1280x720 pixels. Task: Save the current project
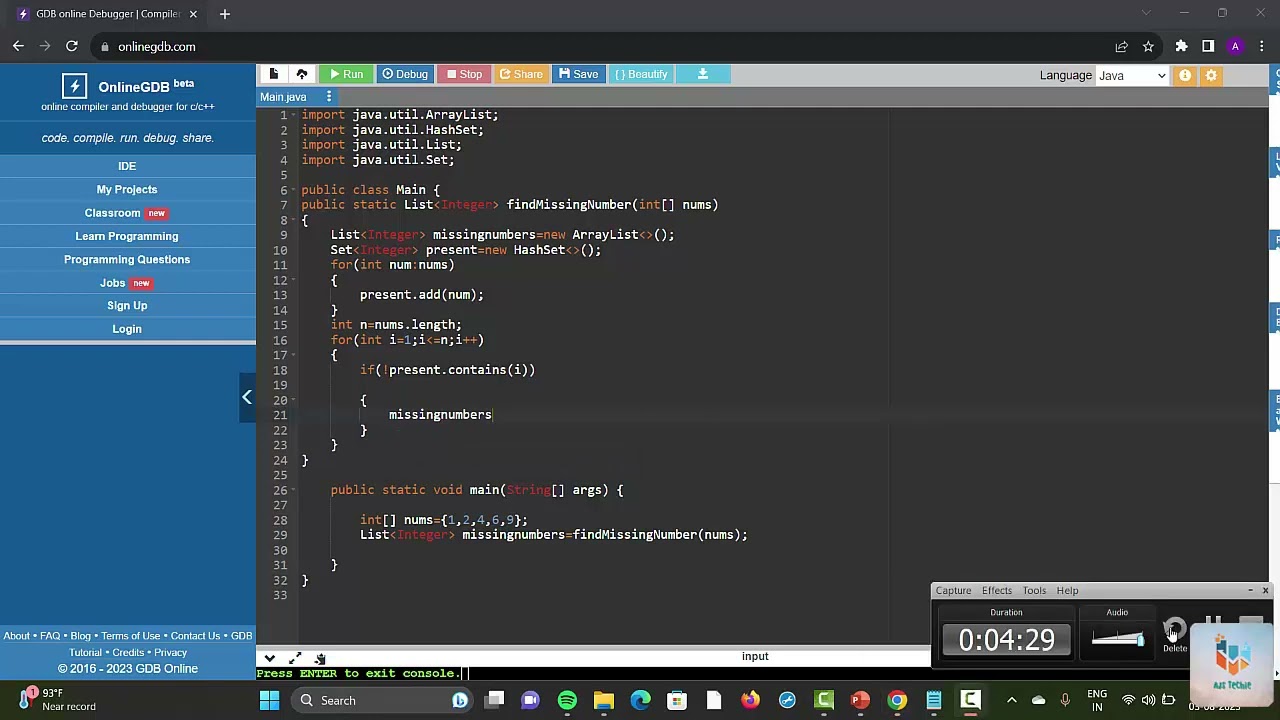point(578,74)
